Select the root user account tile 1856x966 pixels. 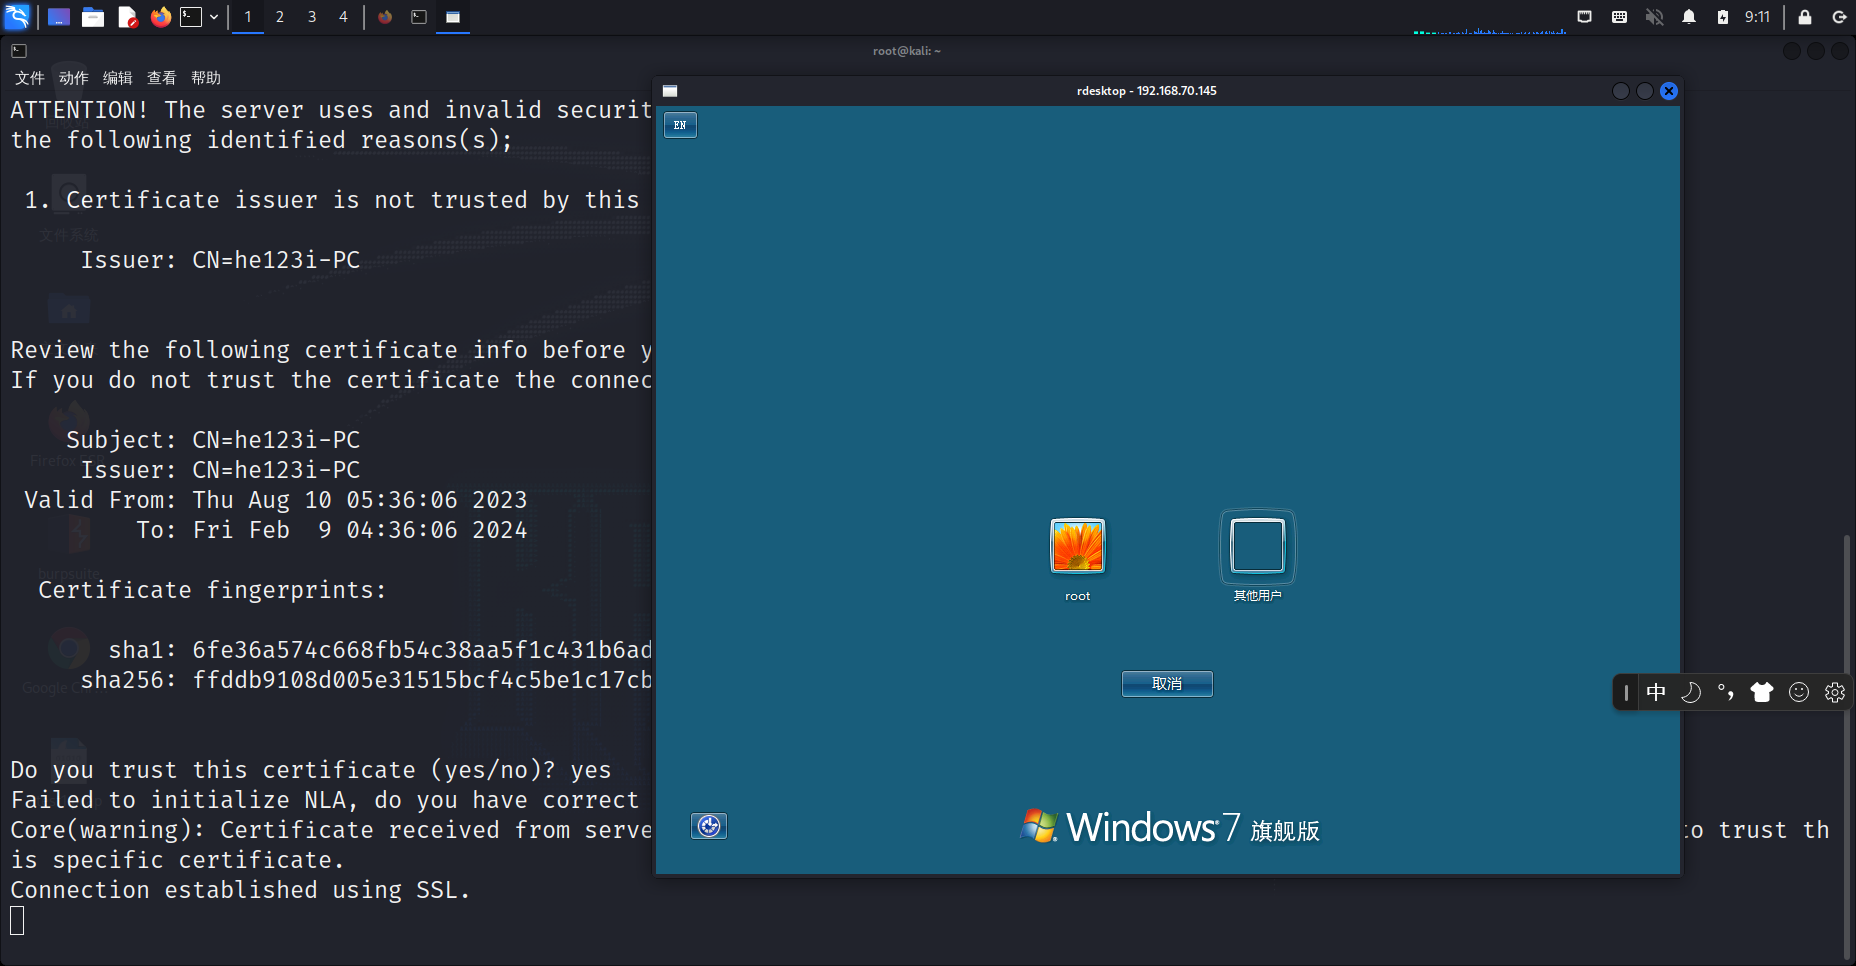1077,546
